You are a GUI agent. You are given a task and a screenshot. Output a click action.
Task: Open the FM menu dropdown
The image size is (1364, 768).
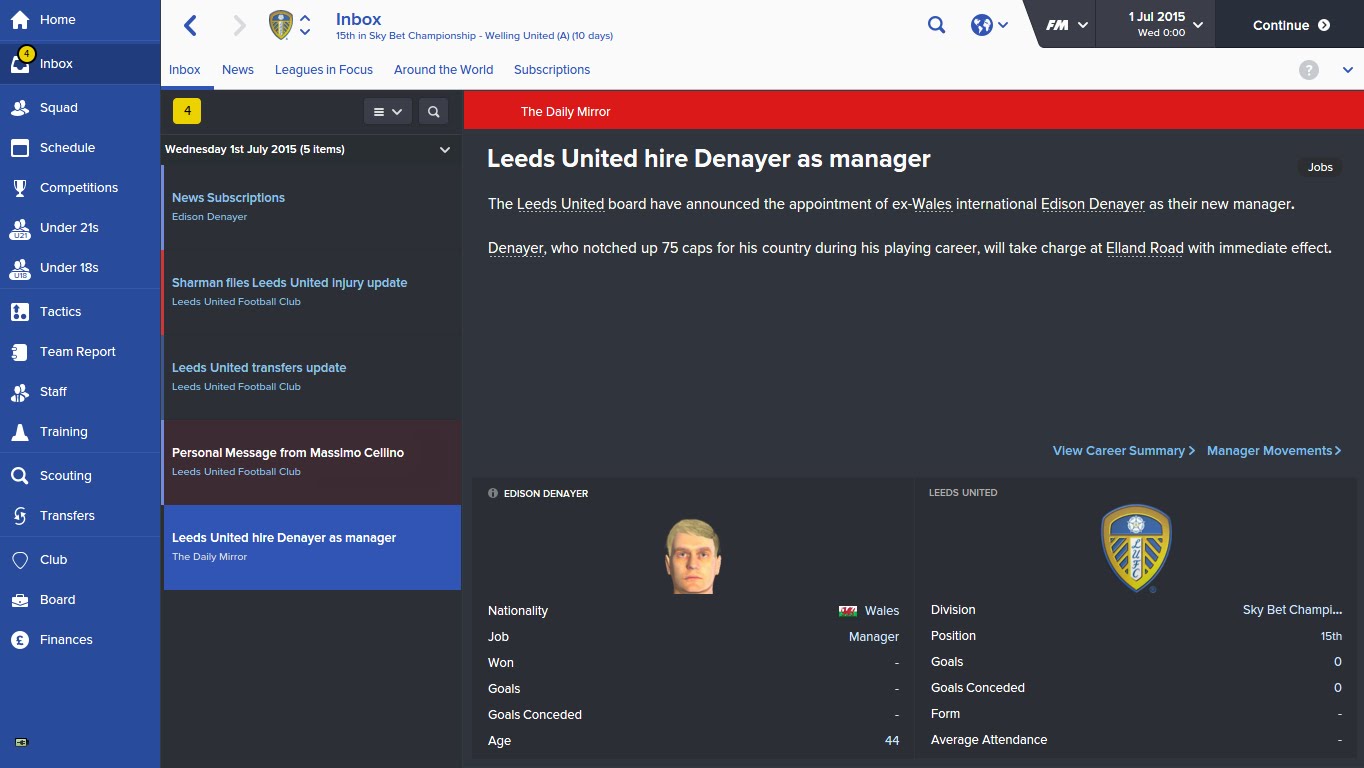pyautogui.click(x=1067, y=25)
